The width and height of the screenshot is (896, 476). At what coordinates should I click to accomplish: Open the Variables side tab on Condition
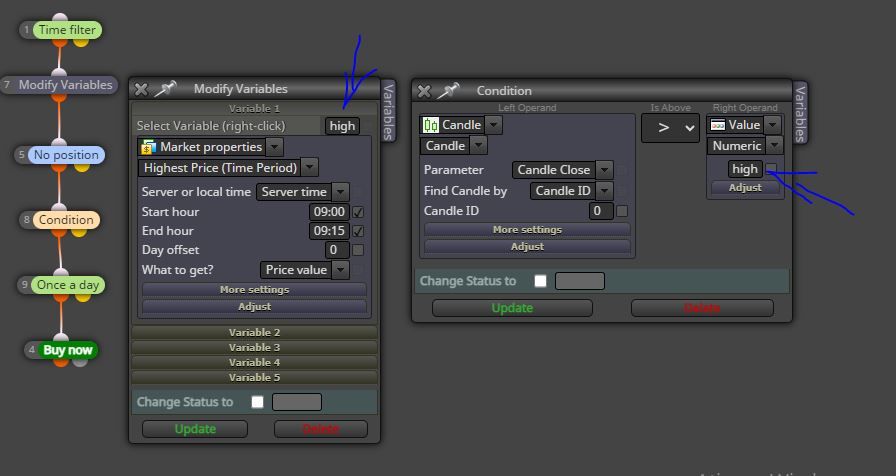click(x=800, y=113)
